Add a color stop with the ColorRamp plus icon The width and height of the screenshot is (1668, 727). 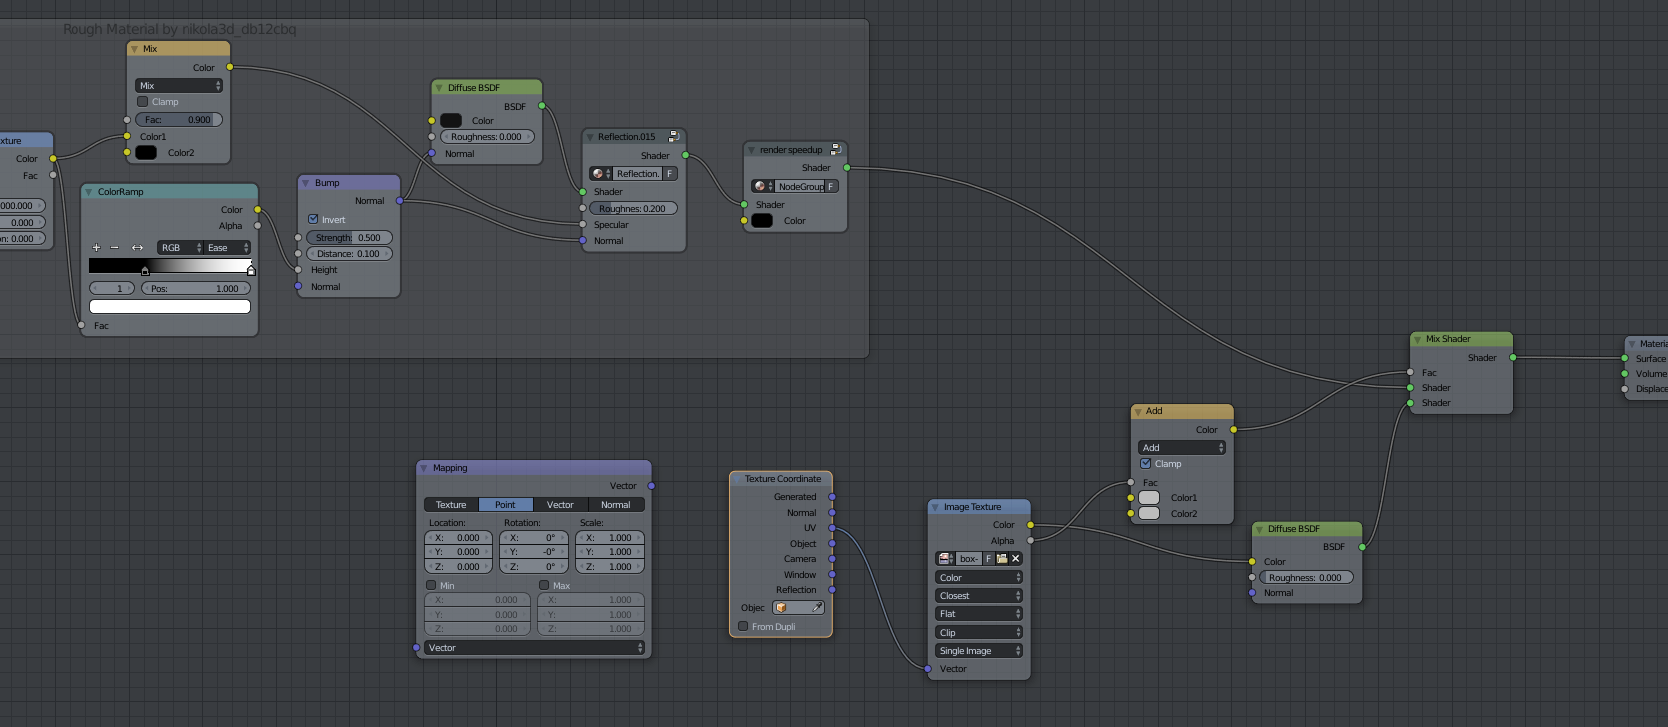(96, 247)
